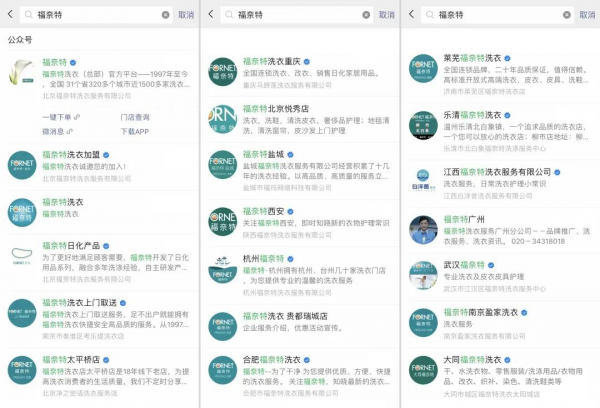This screenshot has height=408, width=600.
Task: Select 莱芜福奈特洗衣 title
Action: 473,58
